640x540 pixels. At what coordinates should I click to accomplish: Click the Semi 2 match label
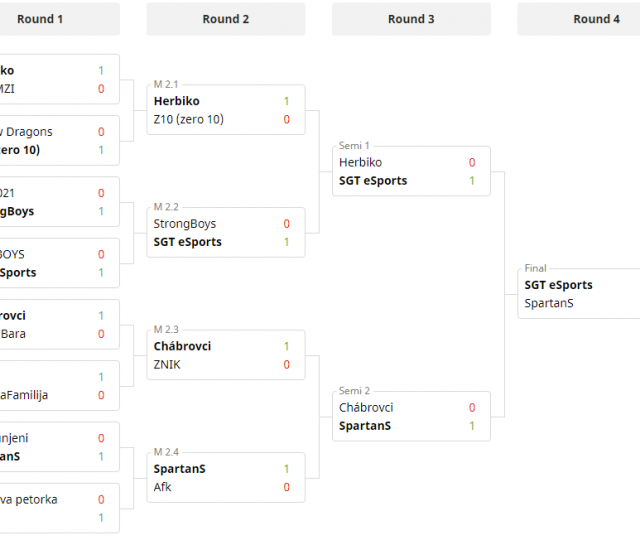click(354, 391)
